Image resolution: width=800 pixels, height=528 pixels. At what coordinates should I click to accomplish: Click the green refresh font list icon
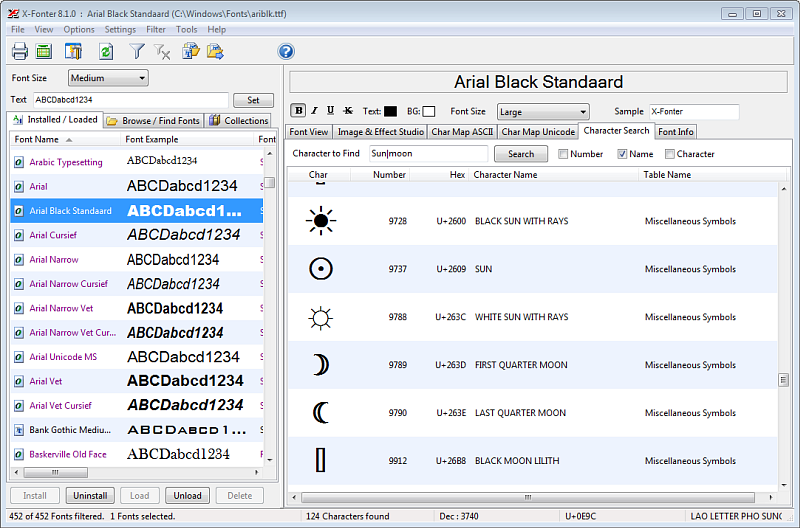tap(106, 51)
